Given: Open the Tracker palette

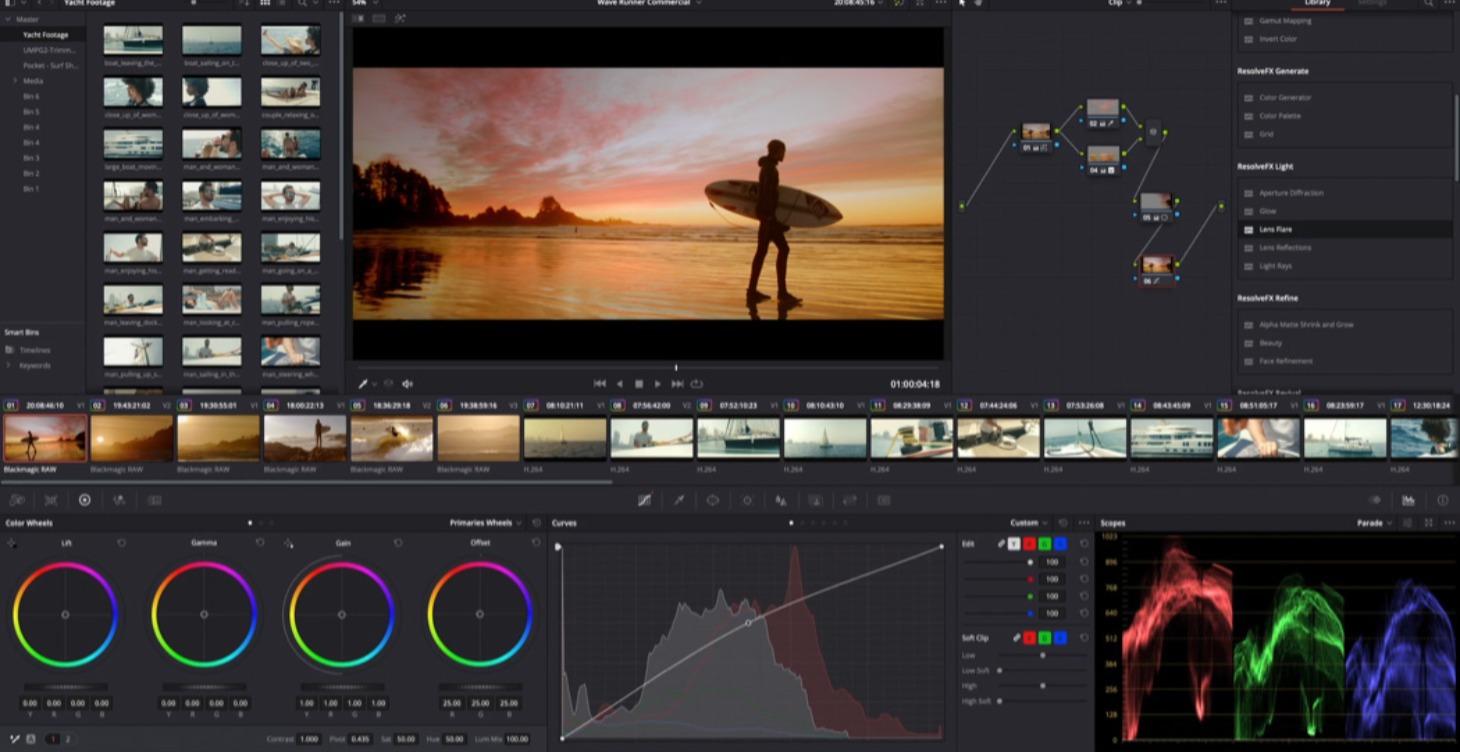Looking at the screenshot, I should click(x=747, y=500).
